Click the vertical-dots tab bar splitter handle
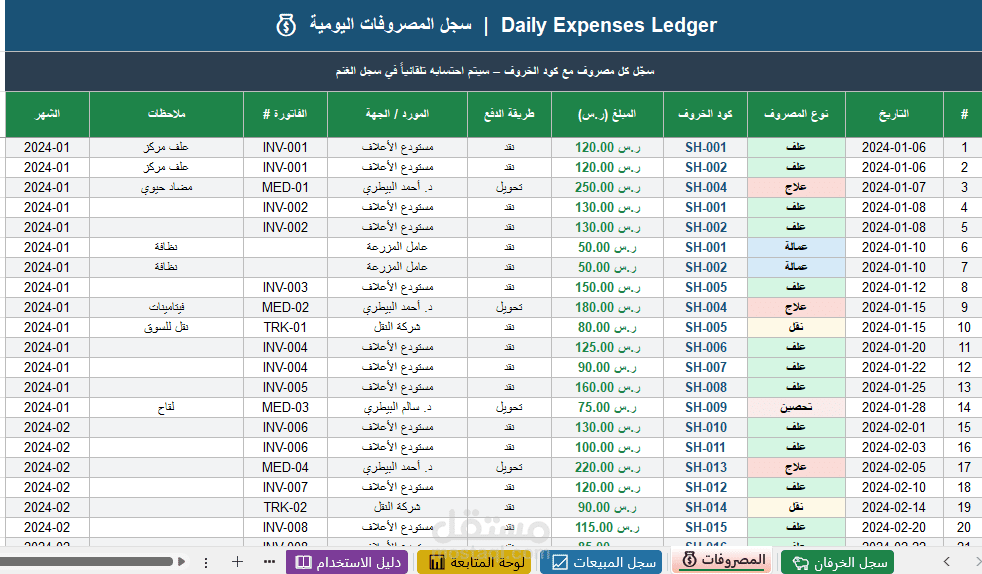Screen dimensions: 982x574 [206, 562]
